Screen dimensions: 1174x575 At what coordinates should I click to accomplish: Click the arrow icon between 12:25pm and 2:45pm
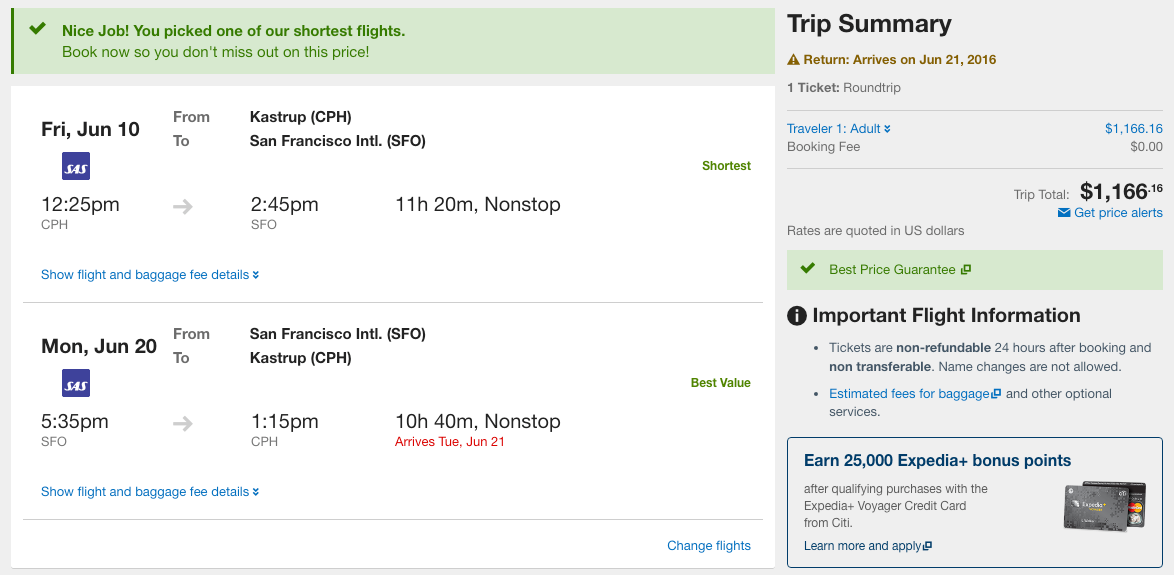click(182, 207)
